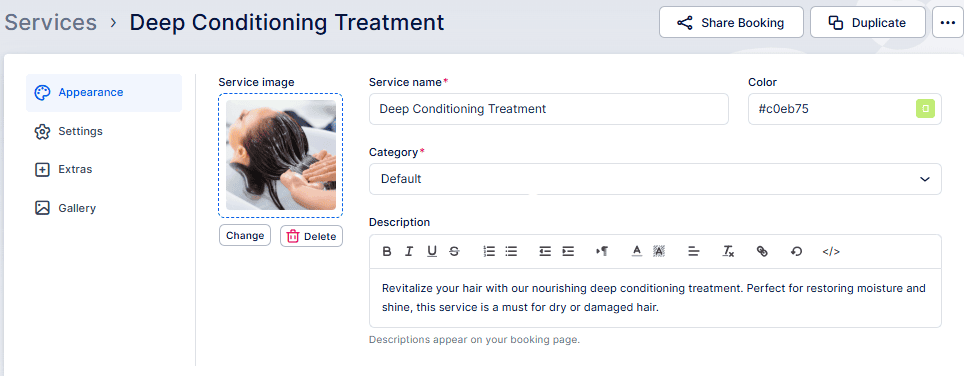Toggle underline formatting in description toolbar
Screen dimensions: 964x376
(432, 251)
